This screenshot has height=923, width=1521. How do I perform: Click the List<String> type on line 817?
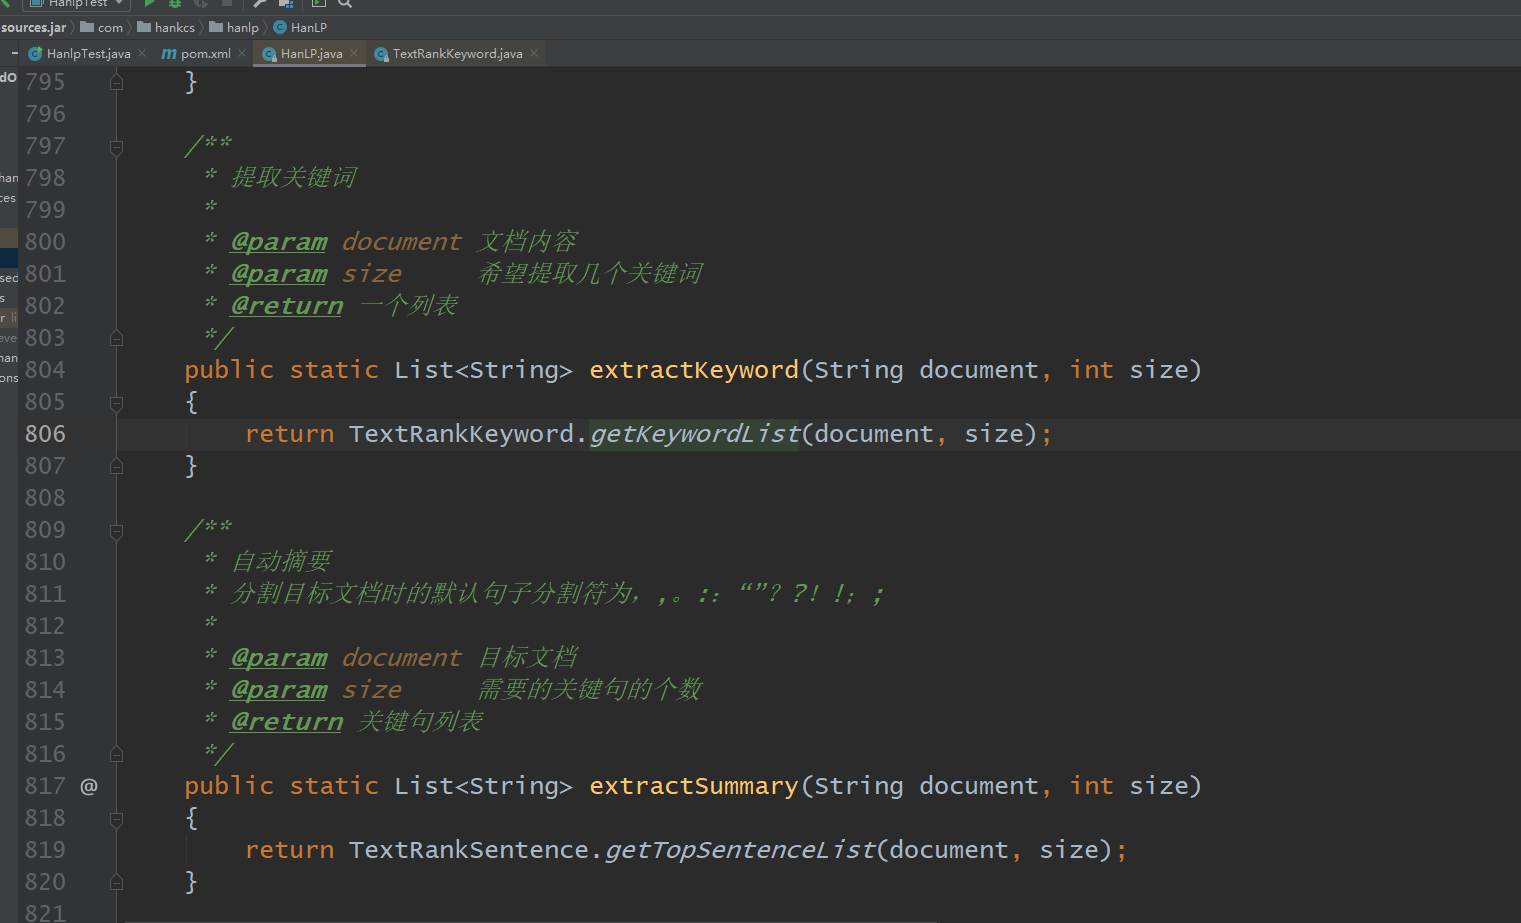click(x=483, y=786)
